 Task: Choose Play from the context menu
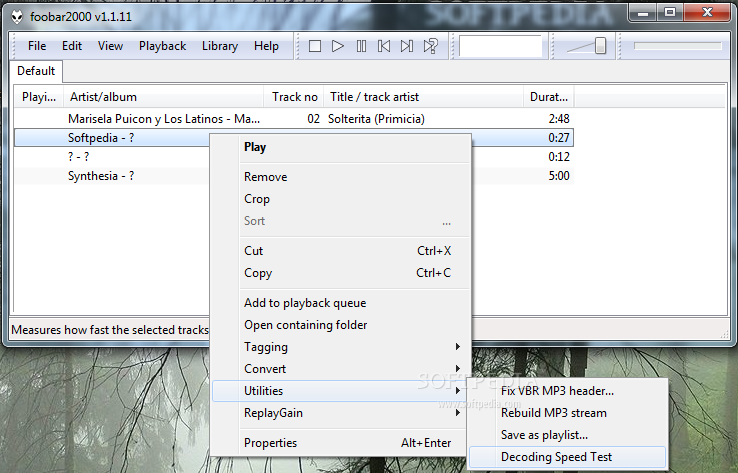point(341,147)
